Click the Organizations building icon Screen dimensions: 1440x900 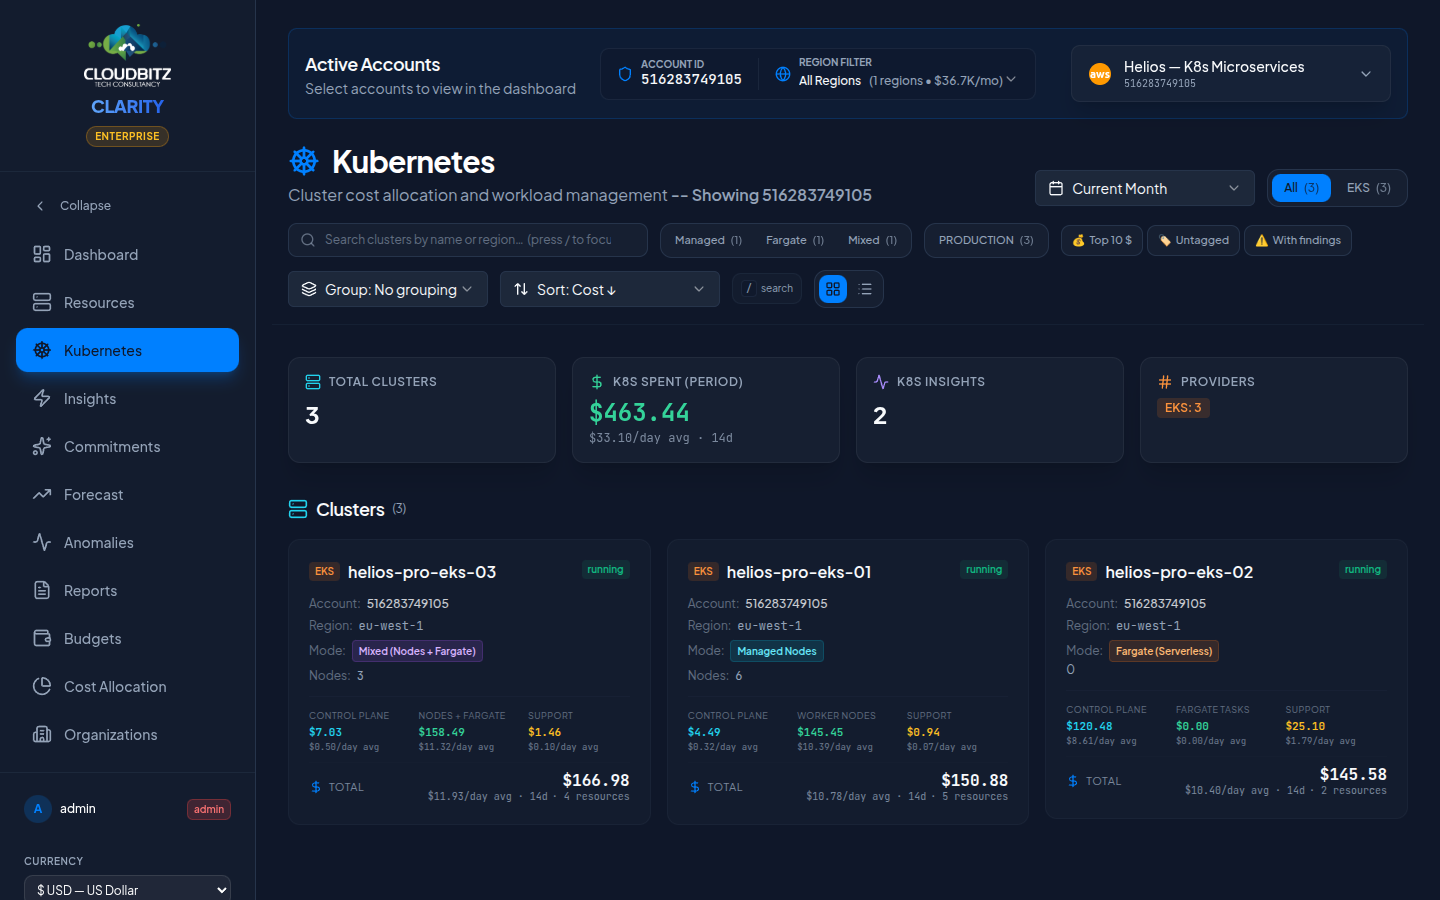coord(42,734)
